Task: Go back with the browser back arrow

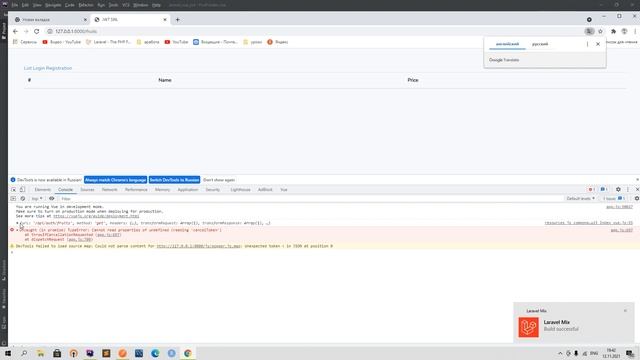Action: point(15,31)
